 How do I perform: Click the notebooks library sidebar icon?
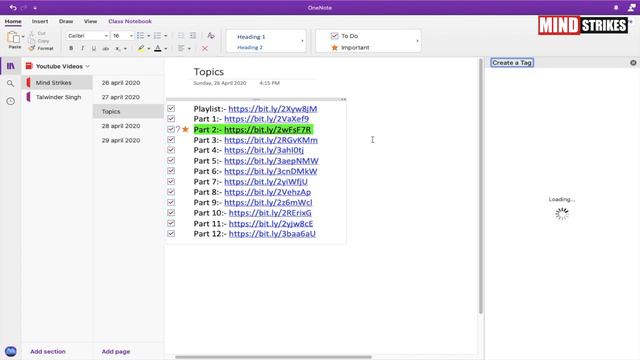(x=11, y=66)
